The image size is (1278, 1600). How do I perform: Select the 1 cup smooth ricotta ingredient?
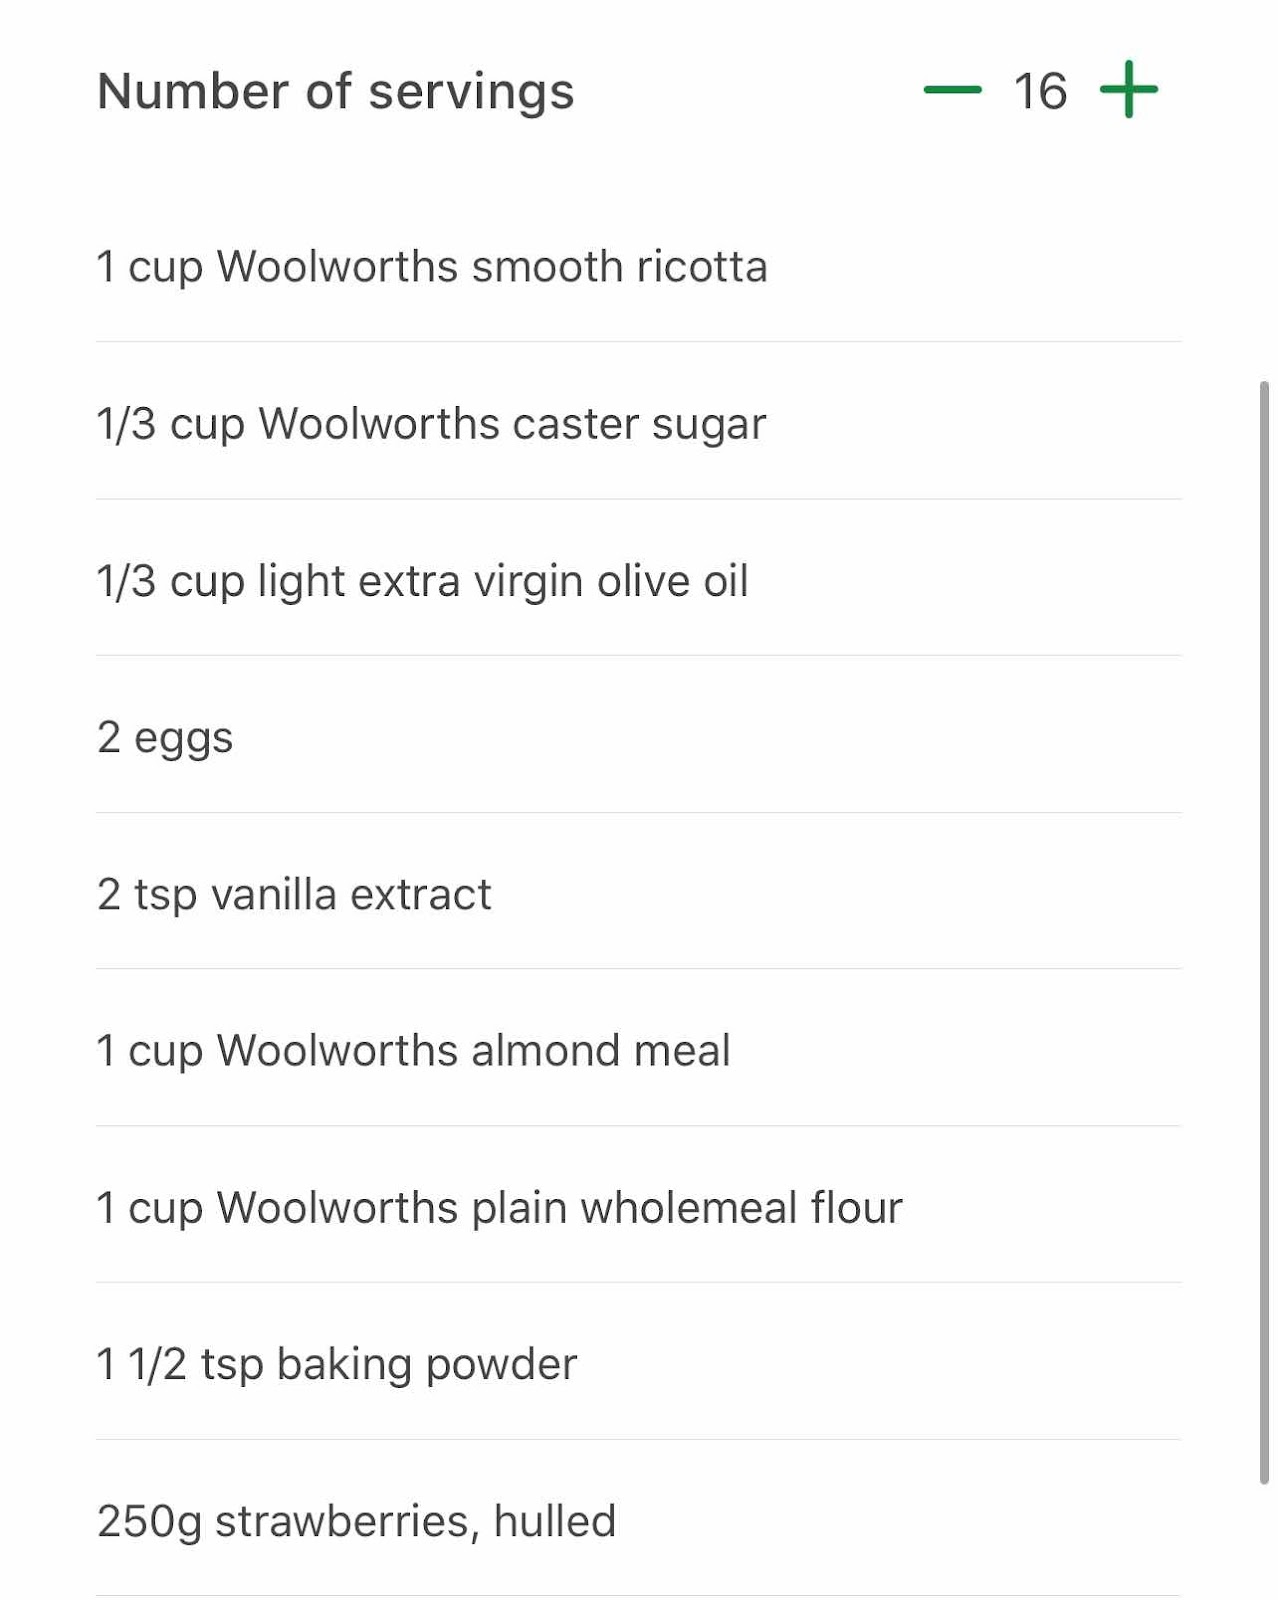638,266
